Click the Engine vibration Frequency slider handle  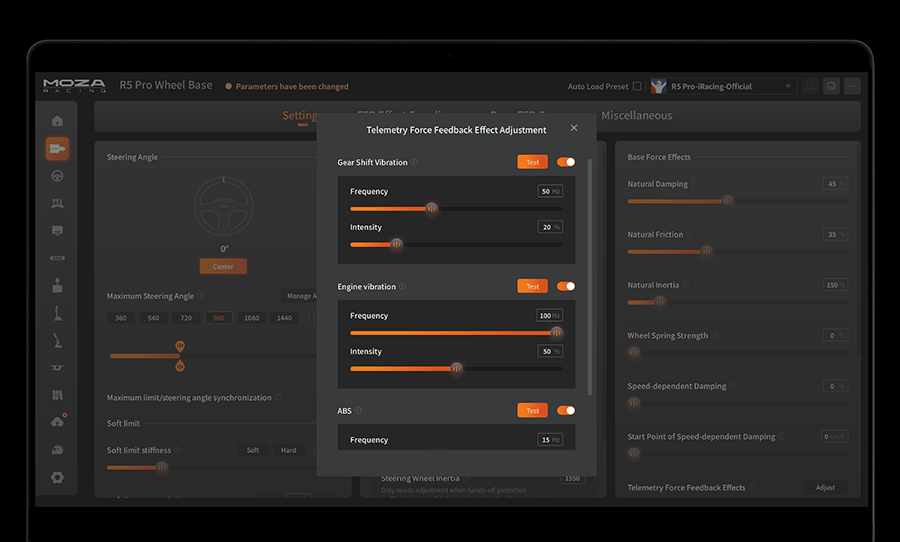point(556,332)
